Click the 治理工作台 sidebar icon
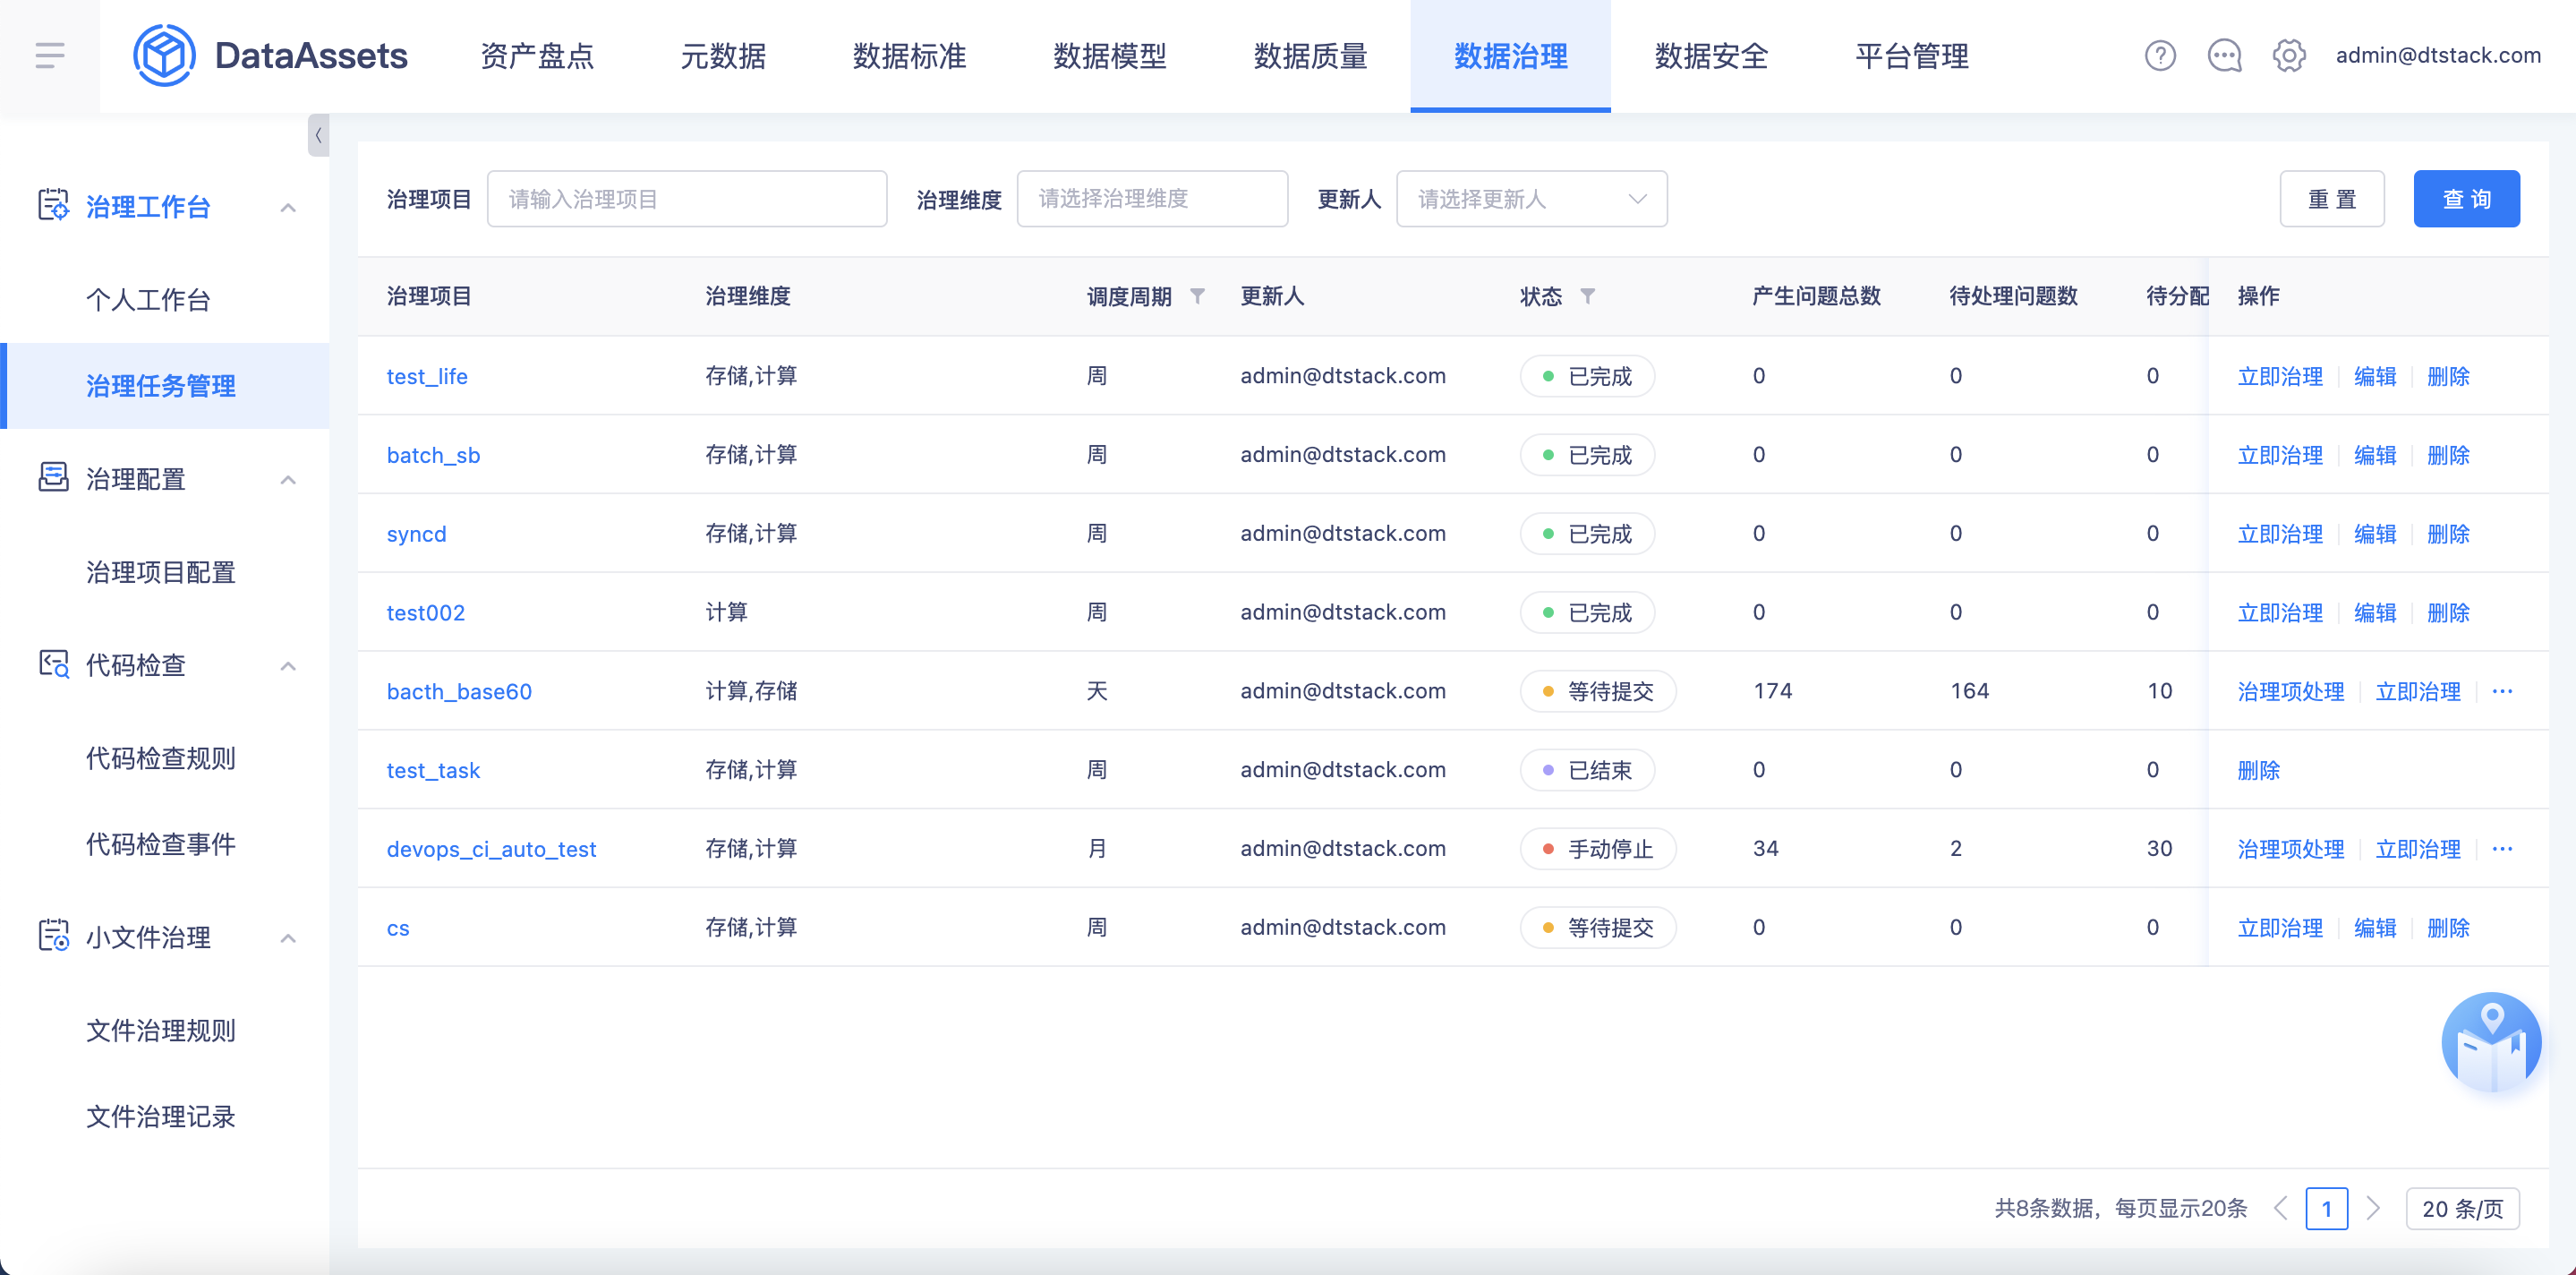 pos(53,205)
